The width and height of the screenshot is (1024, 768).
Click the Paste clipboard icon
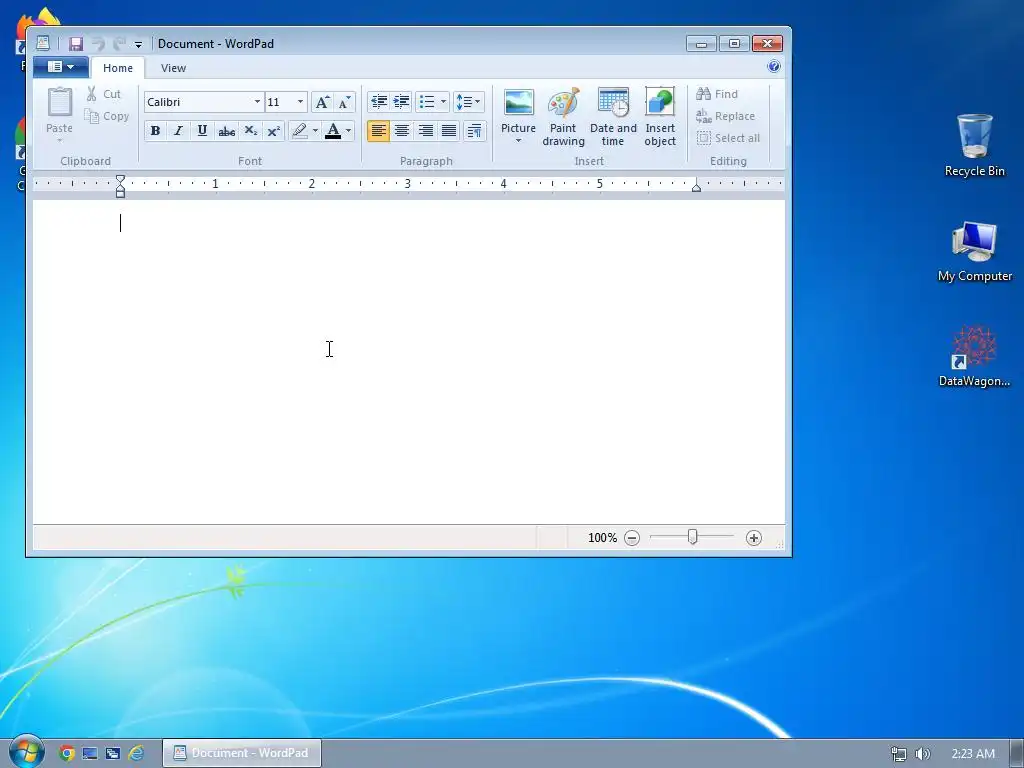(x=59, y=103)
